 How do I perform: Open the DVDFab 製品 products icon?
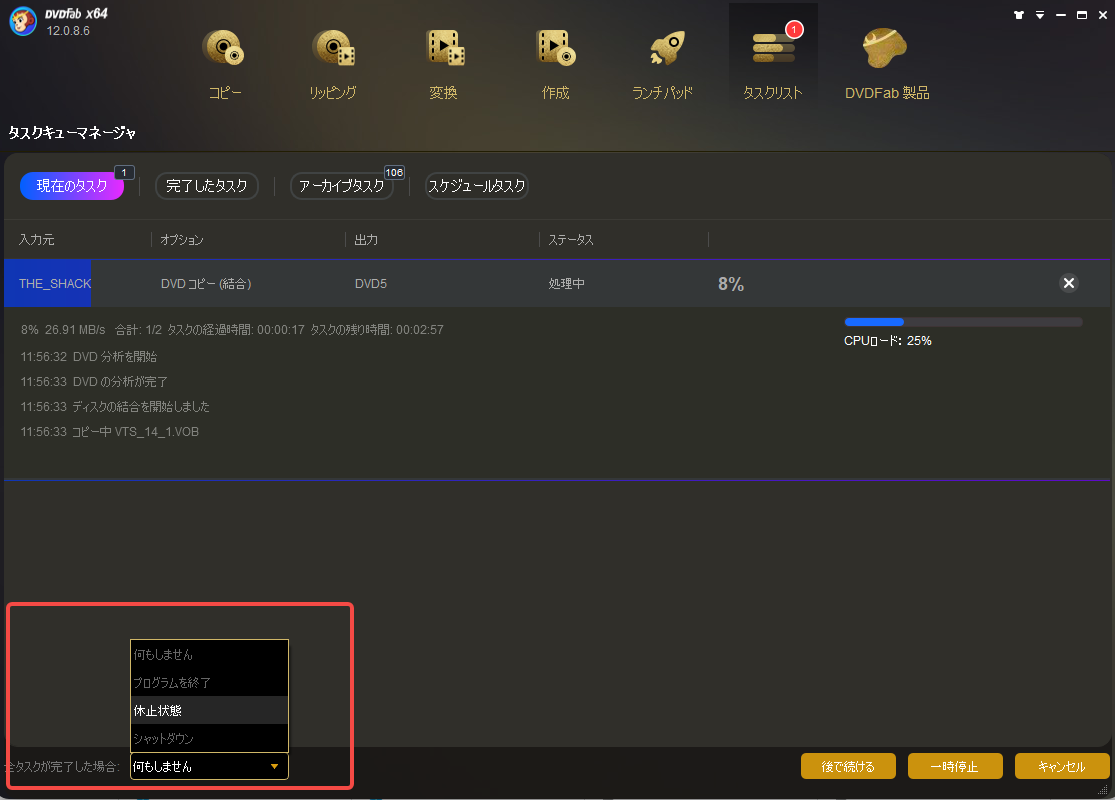tap(885, 48)
